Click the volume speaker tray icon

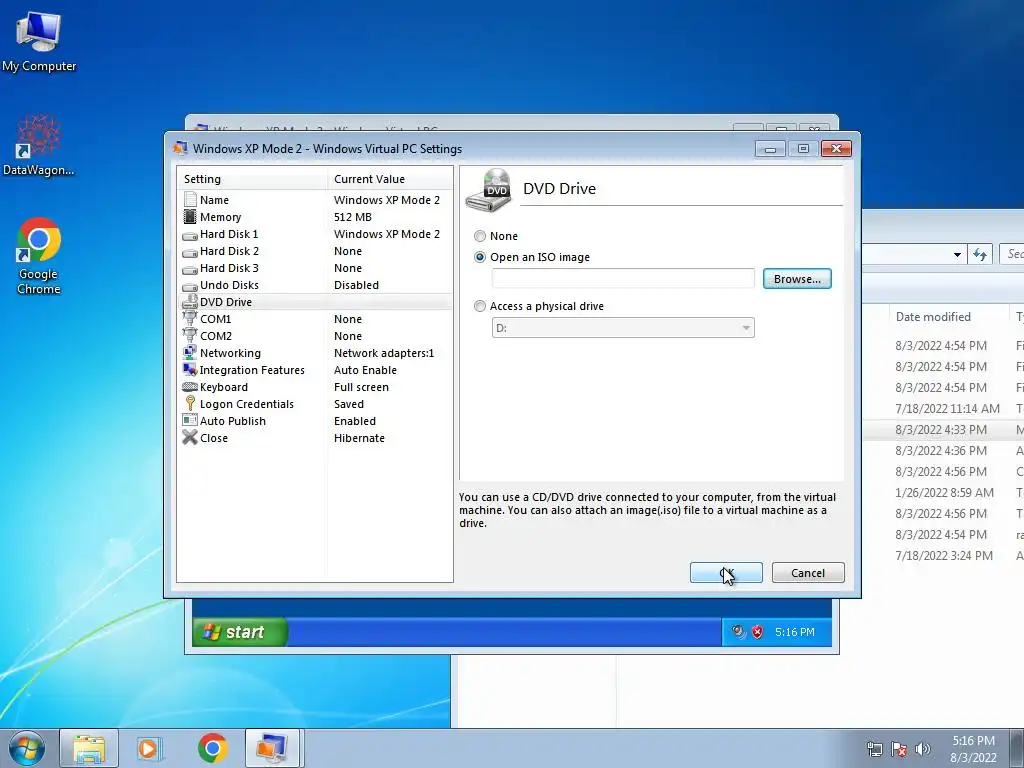(923, 749)
